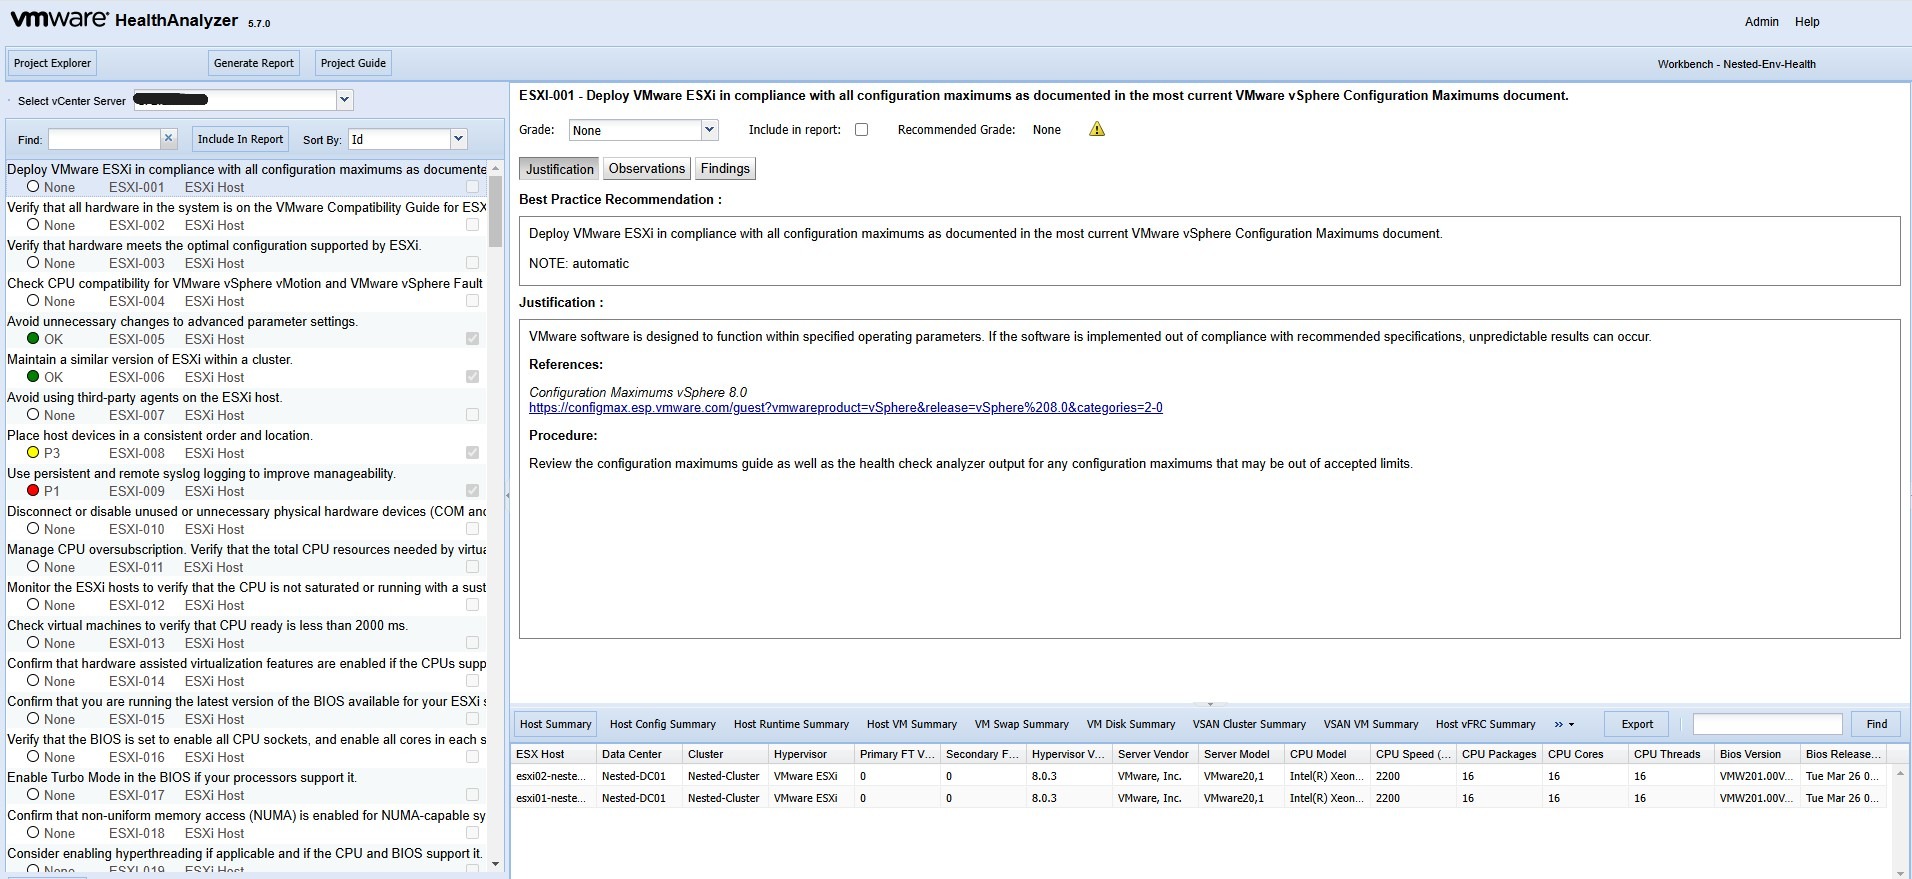The height and width of the screenshot is (879, 1912).
Task: Click the green OK status dot for ESXI-005
Action: [x=33, y=338]
